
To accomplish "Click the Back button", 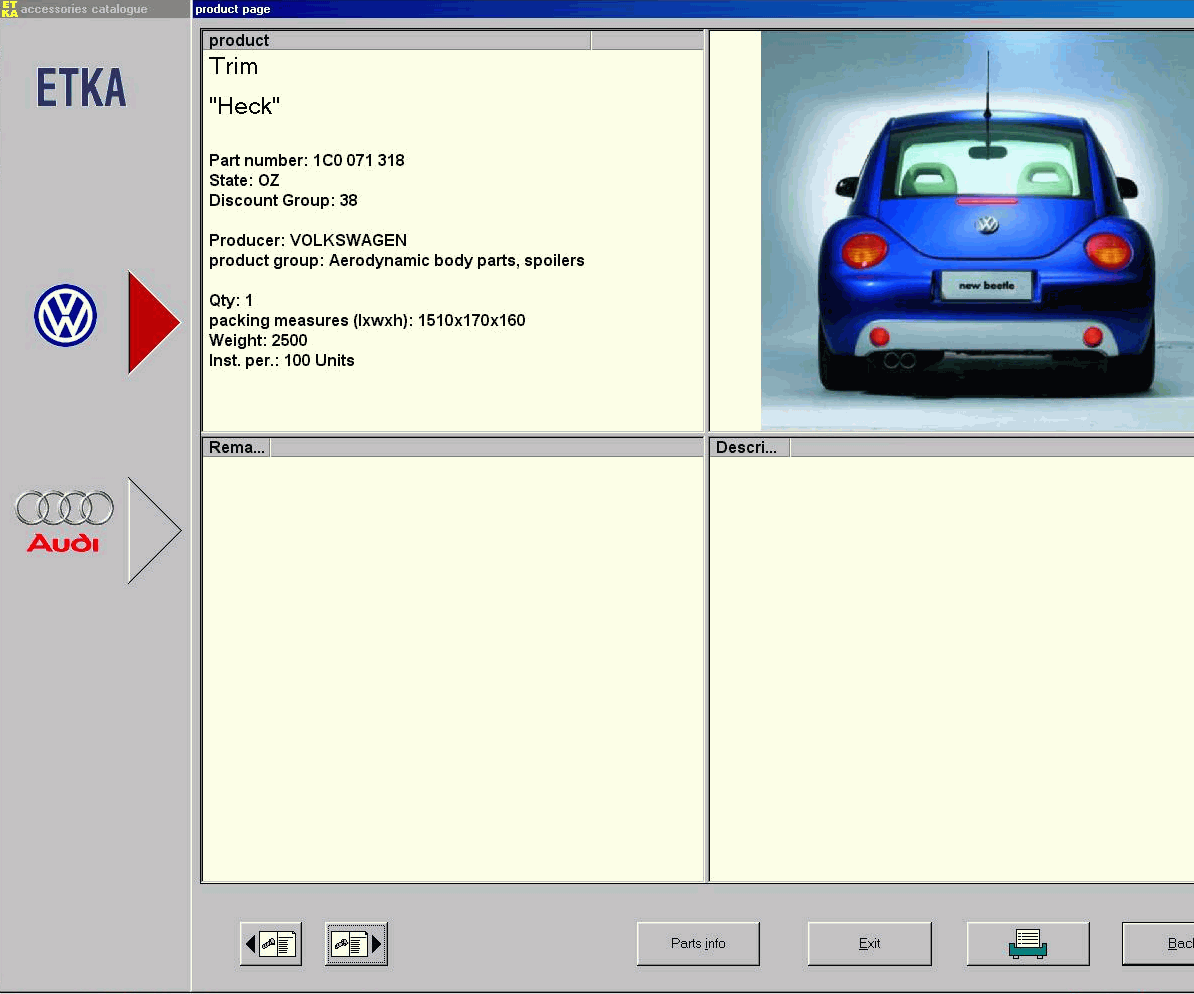I will pyautogui.click(x=1159, y=944).
